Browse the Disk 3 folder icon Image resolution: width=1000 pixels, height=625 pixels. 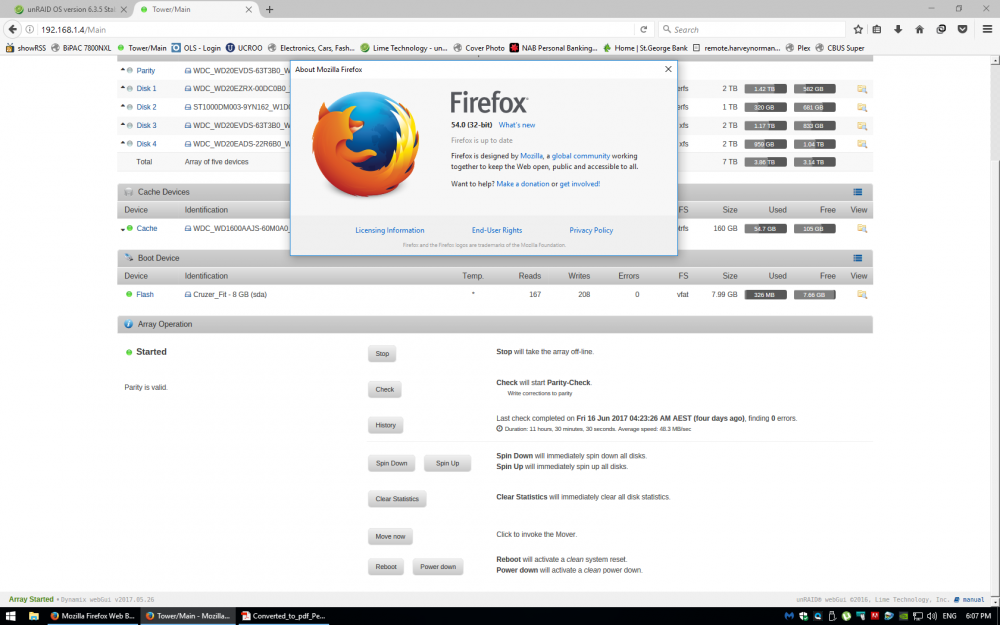862,126
